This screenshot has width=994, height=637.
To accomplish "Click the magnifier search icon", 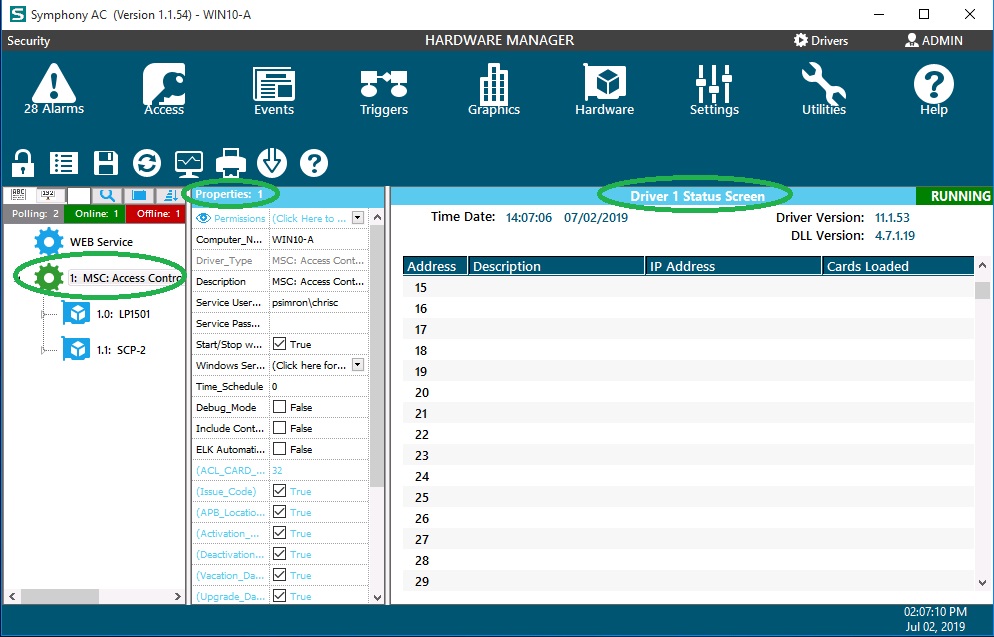I will tap(107, 195).
